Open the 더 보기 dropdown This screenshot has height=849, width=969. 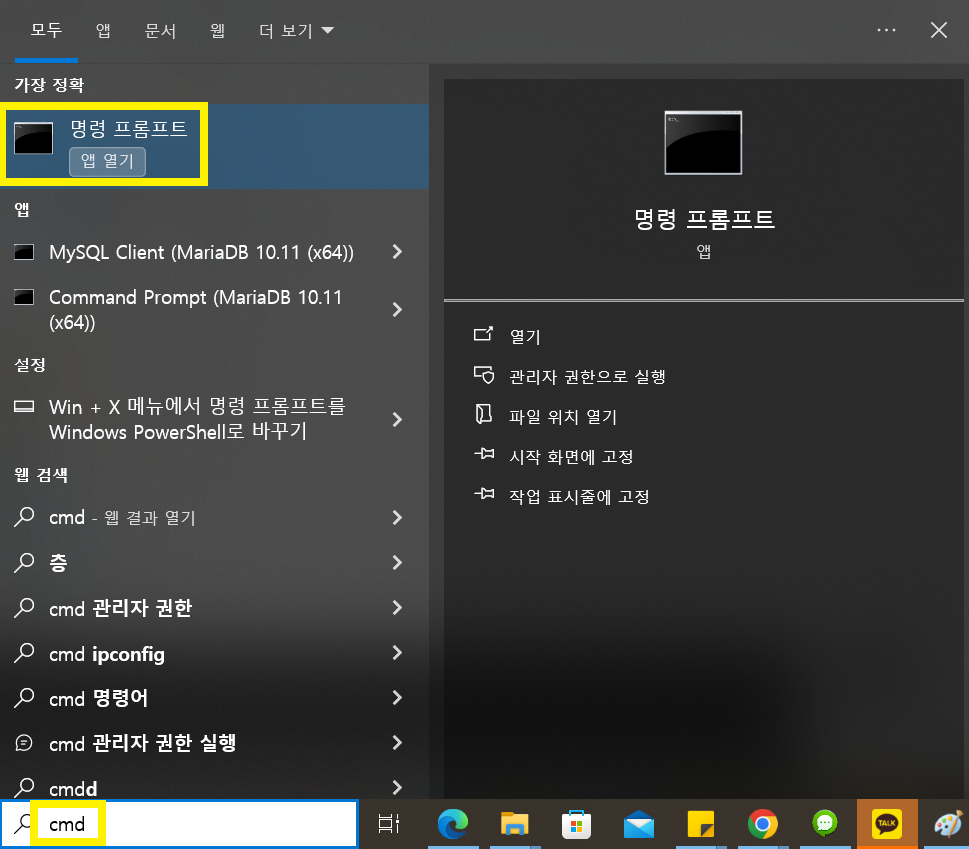click(x=297, y=30)
